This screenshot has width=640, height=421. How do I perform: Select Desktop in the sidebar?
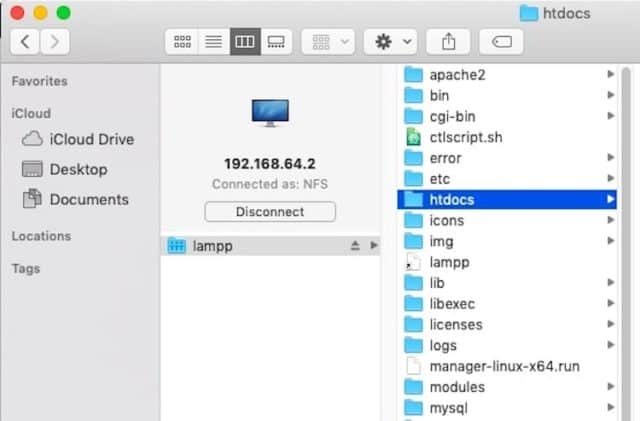point(78,169)
